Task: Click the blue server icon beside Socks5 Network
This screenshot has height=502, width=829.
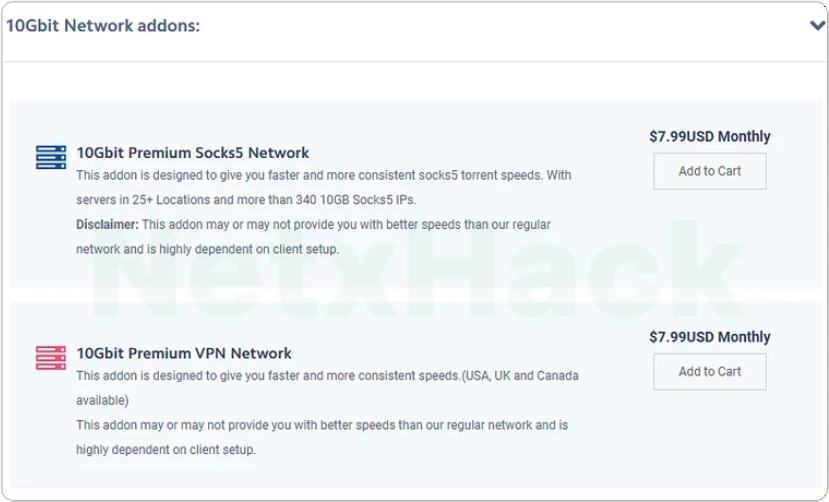Action: [x=50, y=156]
